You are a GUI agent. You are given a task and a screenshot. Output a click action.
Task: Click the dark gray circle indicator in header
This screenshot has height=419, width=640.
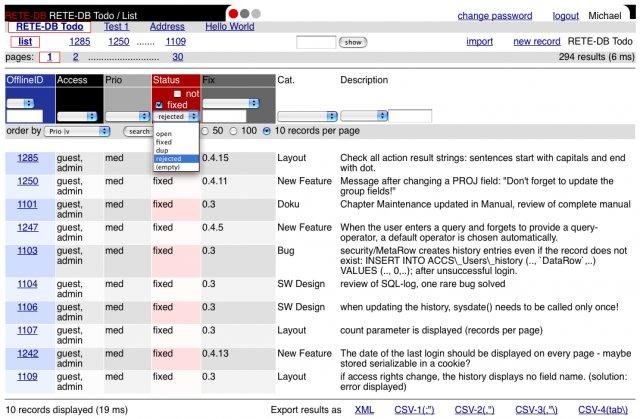click(x=245, y=13)
